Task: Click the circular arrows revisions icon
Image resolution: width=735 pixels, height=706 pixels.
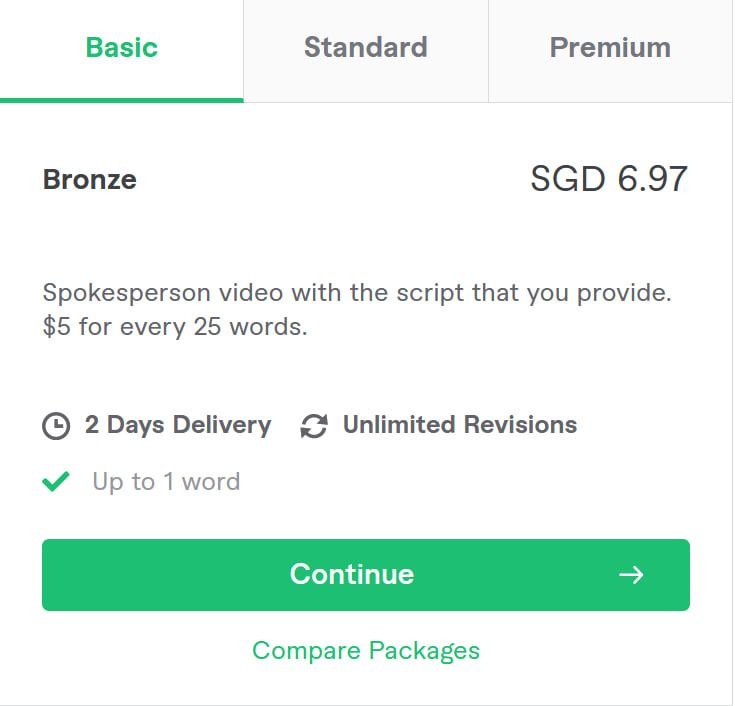Action: [x=314, y=426]
